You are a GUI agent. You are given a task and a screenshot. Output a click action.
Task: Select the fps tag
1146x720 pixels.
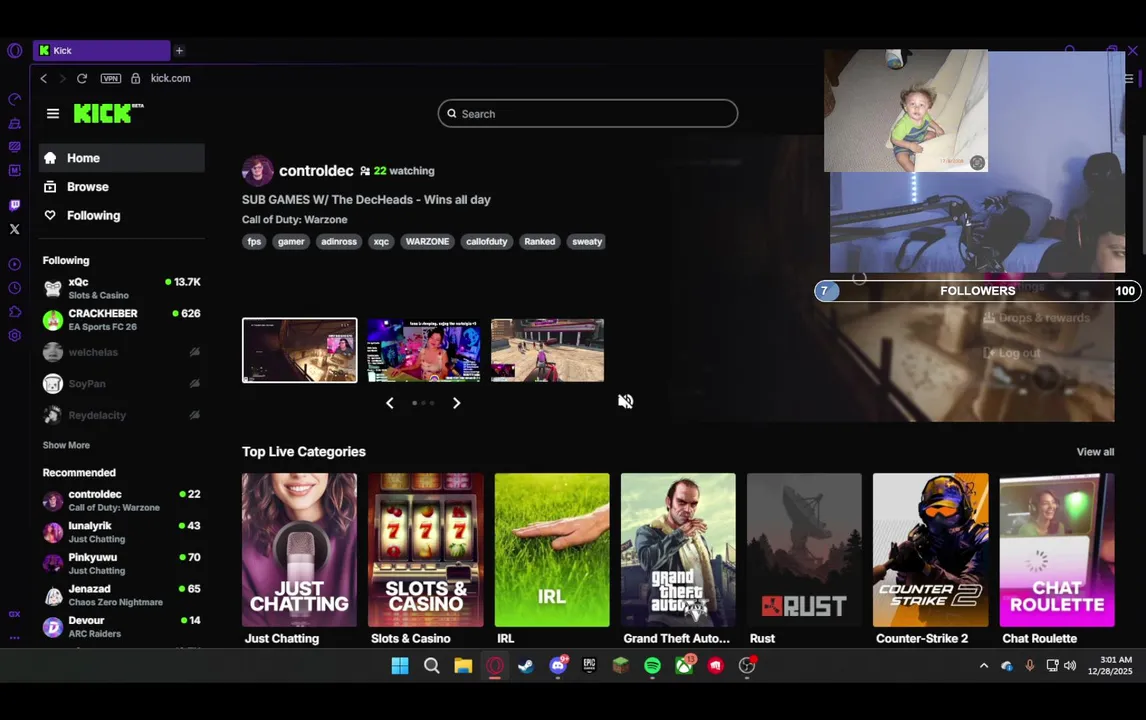point(254,241)
